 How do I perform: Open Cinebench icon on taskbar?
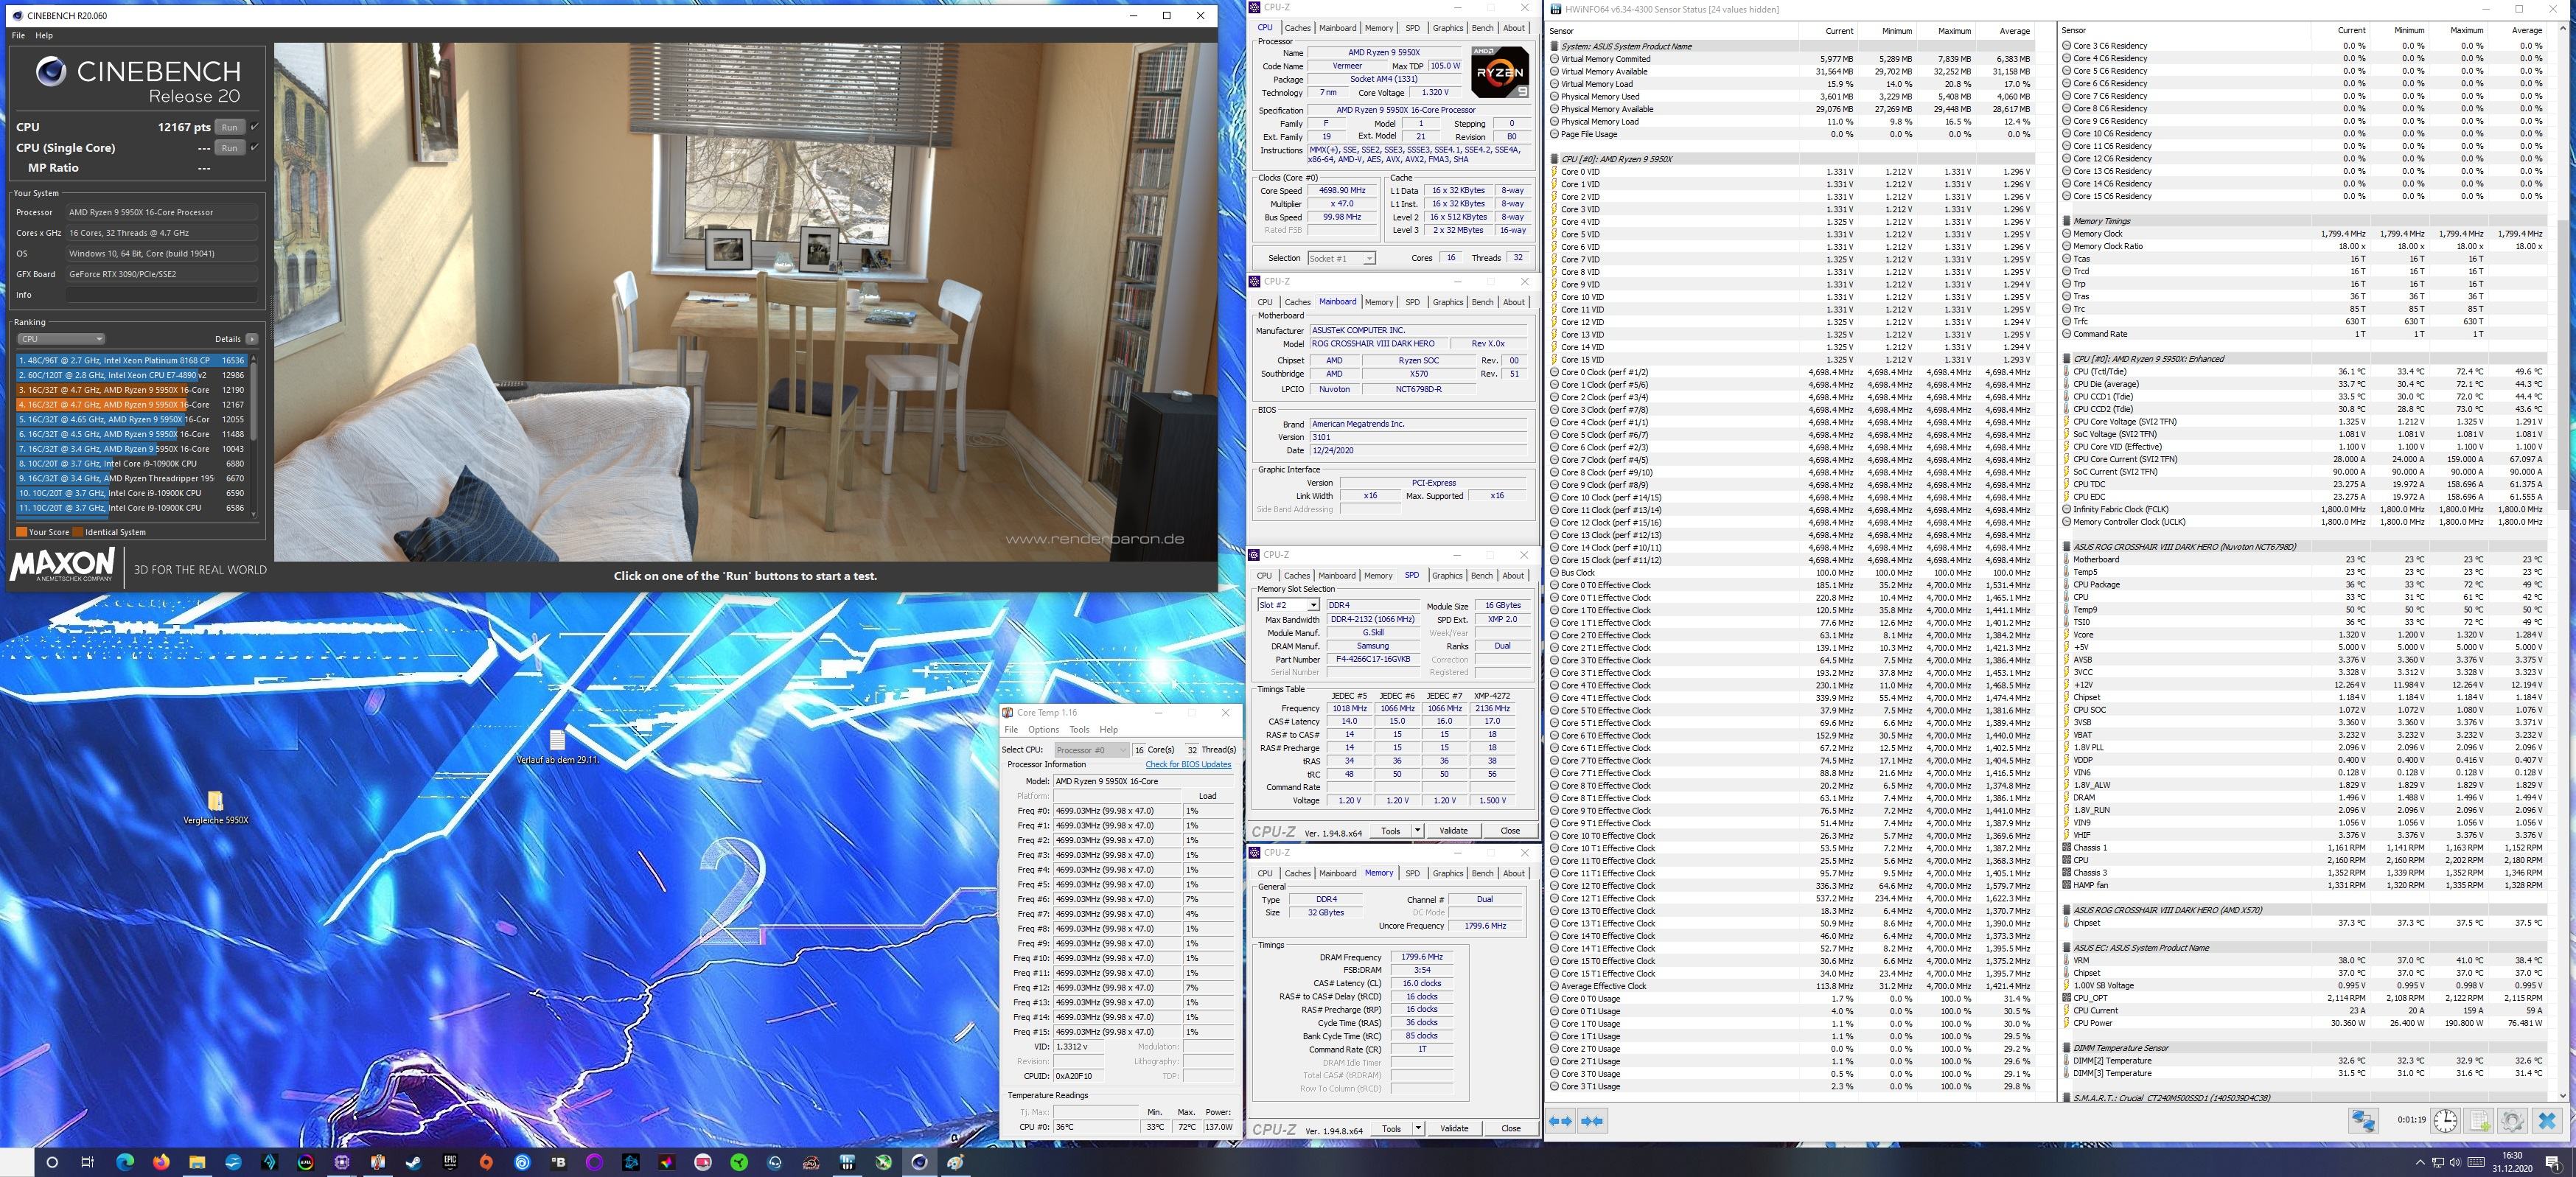[919, 1162]
